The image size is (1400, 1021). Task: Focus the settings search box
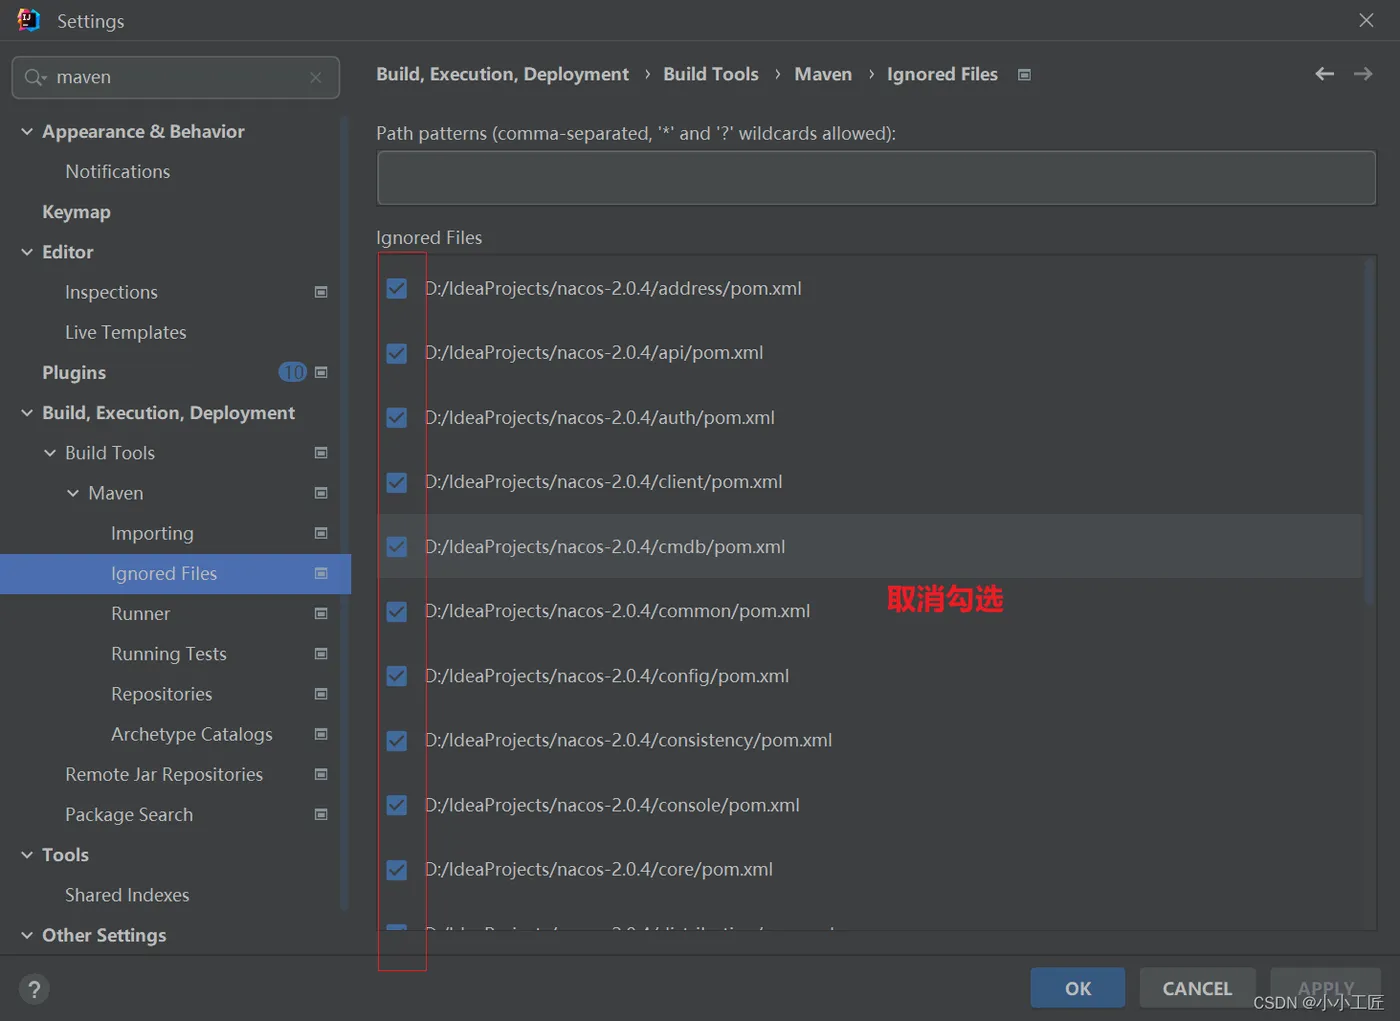[x=176, y=77]
